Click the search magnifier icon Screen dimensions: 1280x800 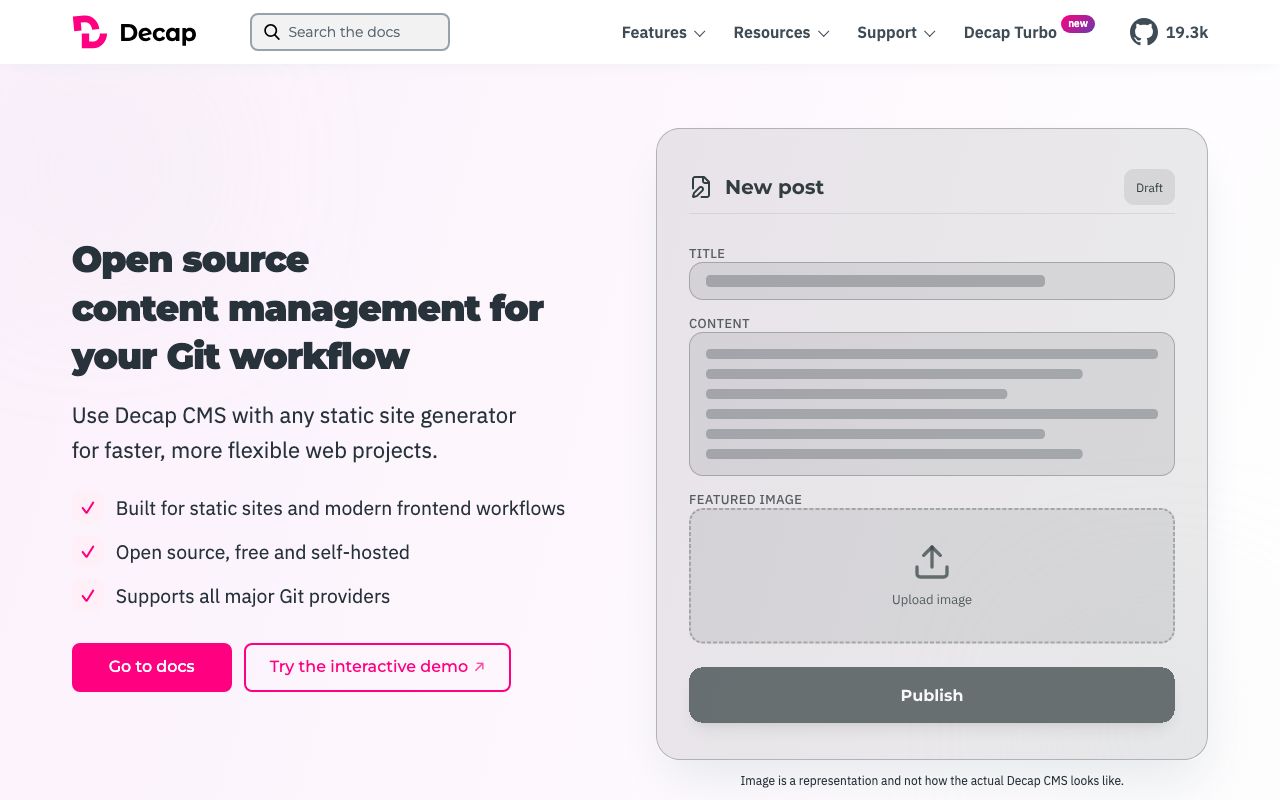tap(271, 32)
